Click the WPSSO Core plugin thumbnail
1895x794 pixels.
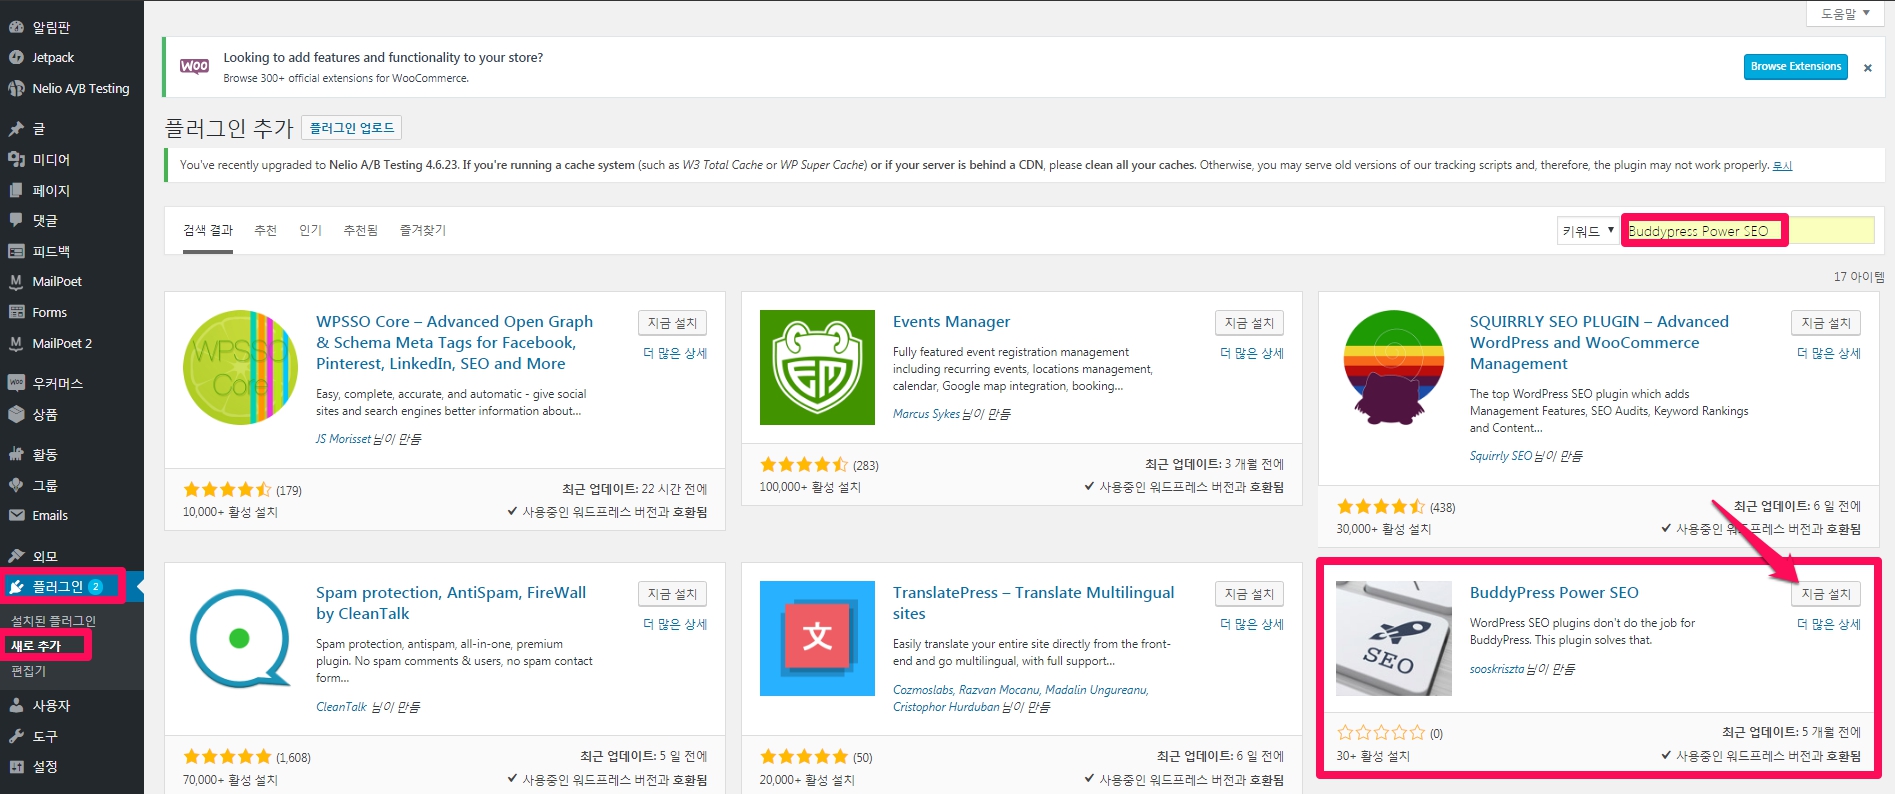click(240, 367)
